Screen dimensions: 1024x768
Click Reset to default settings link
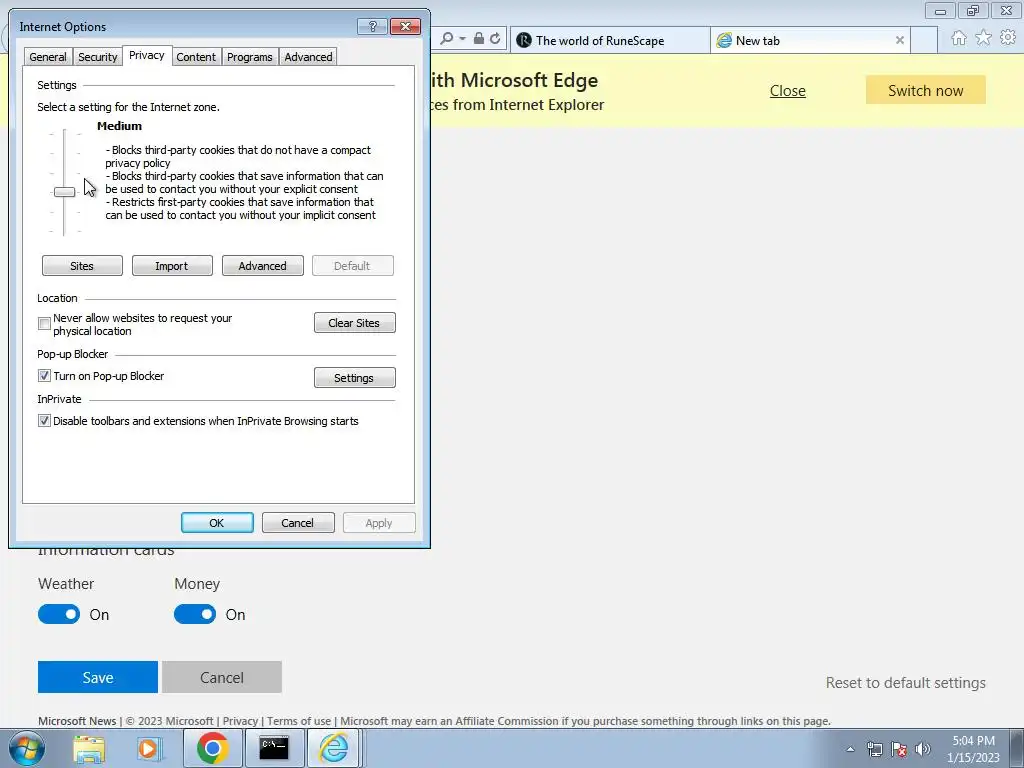coord(906,682)
